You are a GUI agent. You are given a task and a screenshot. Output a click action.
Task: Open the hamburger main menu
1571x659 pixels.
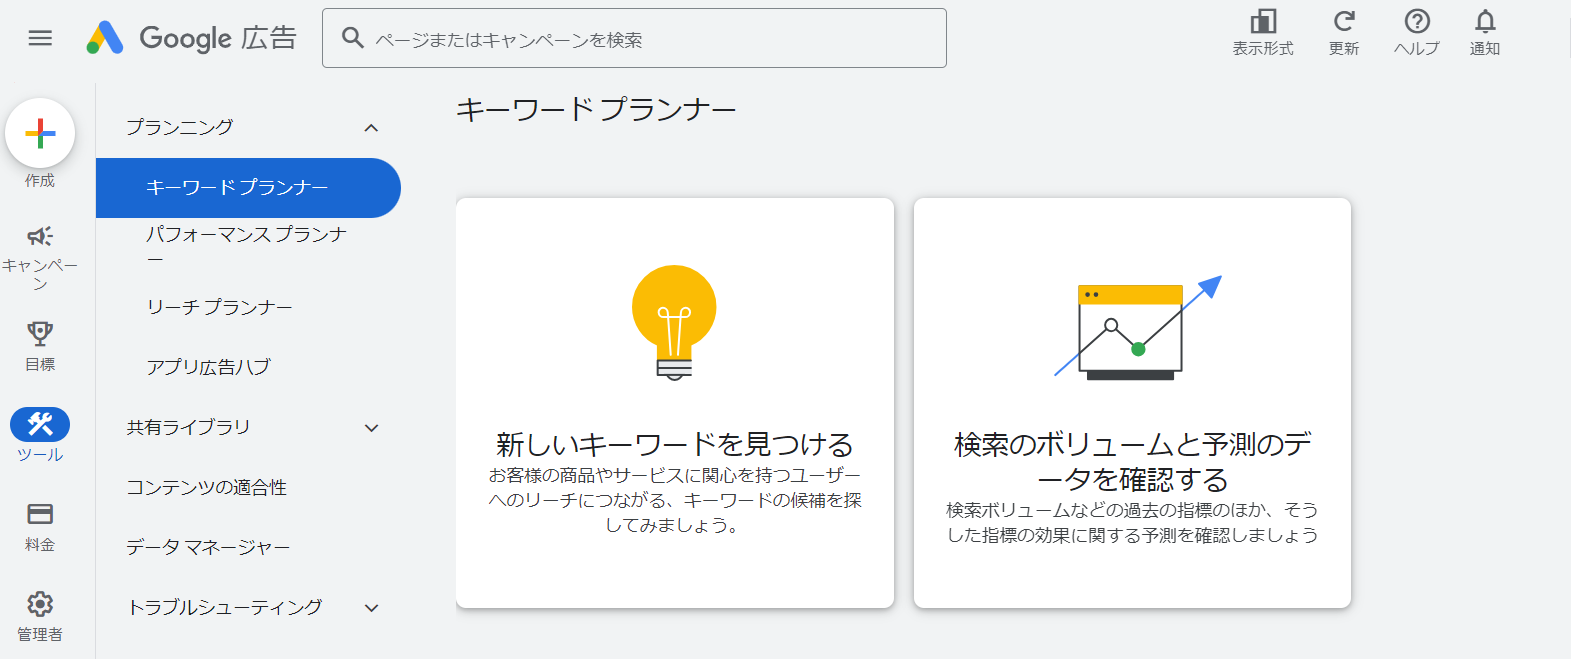[40, 38]
